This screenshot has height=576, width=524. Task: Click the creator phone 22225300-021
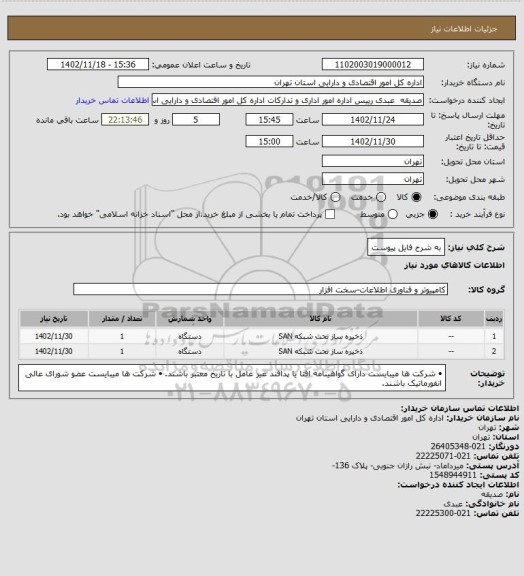[443, 513]
